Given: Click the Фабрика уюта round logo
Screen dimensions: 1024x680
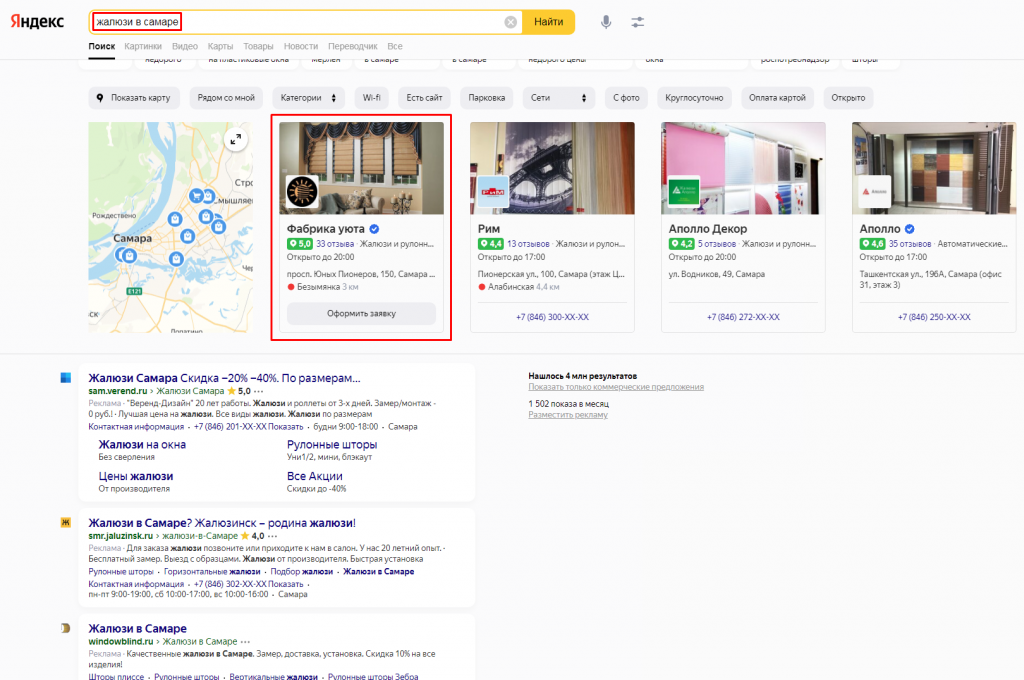Looking at the screenshot, I should point(302,192).
